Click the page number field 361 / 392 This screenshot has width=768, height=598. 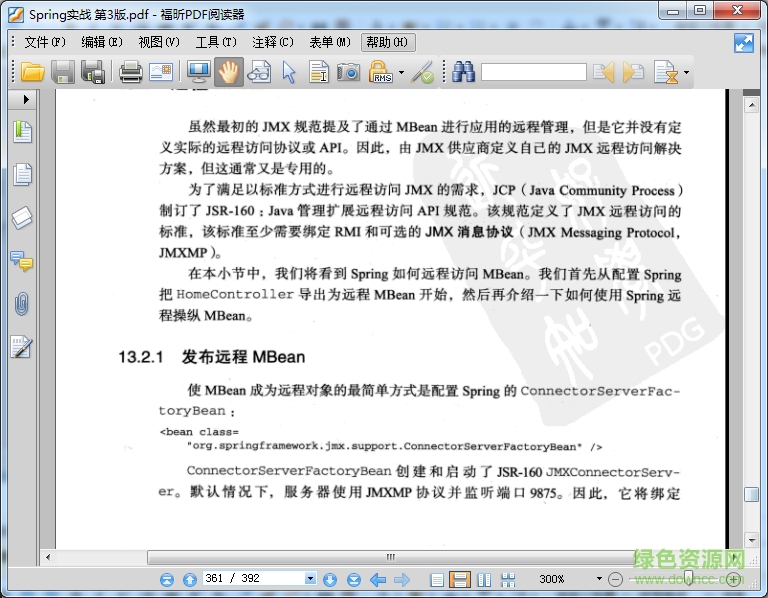(x=254, y=578)
